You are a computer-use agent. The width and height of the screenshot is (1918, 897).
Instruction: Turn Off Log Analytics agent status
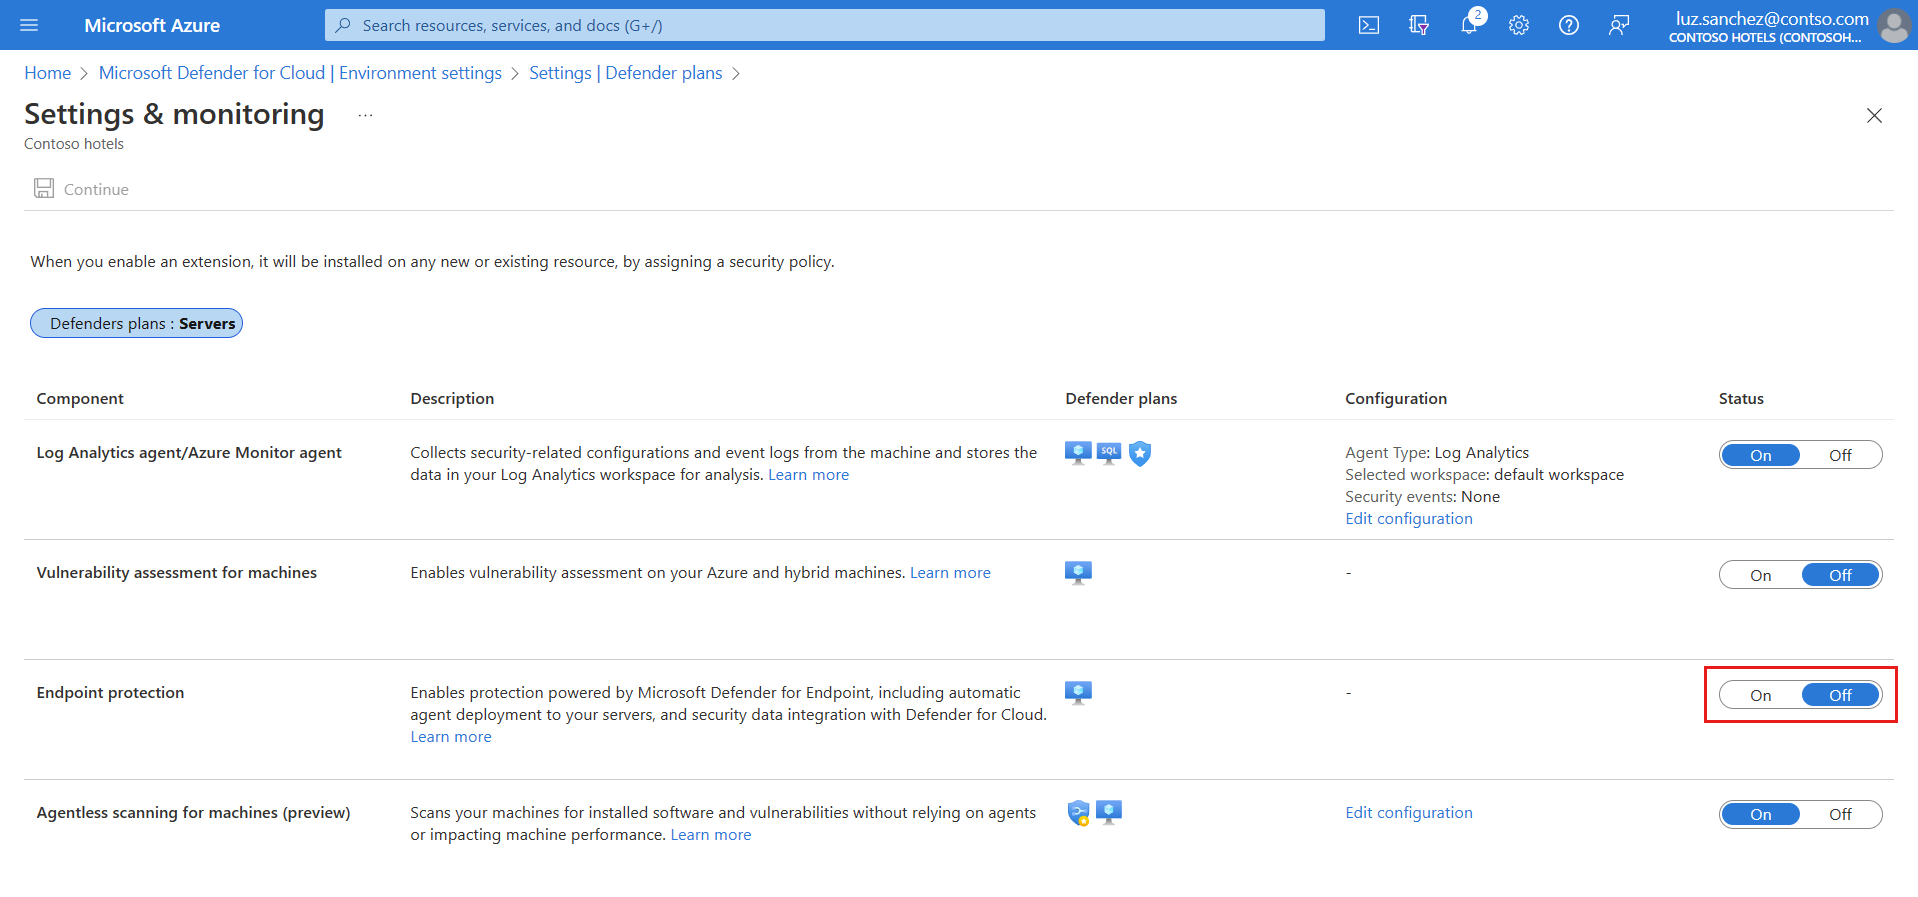[x=1840, y=455]
